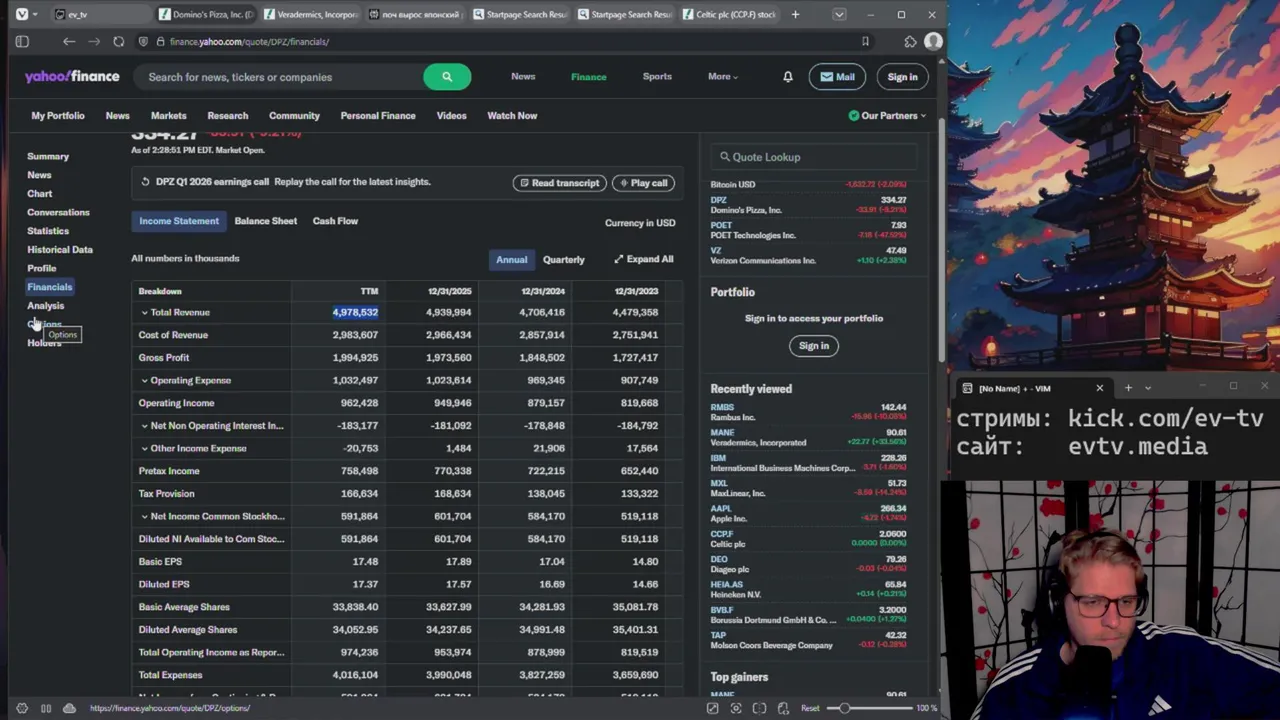Viewport: 1280px width, 720px height.
Task: Click the page actions icon in status bar
Action: click(783, 708)
